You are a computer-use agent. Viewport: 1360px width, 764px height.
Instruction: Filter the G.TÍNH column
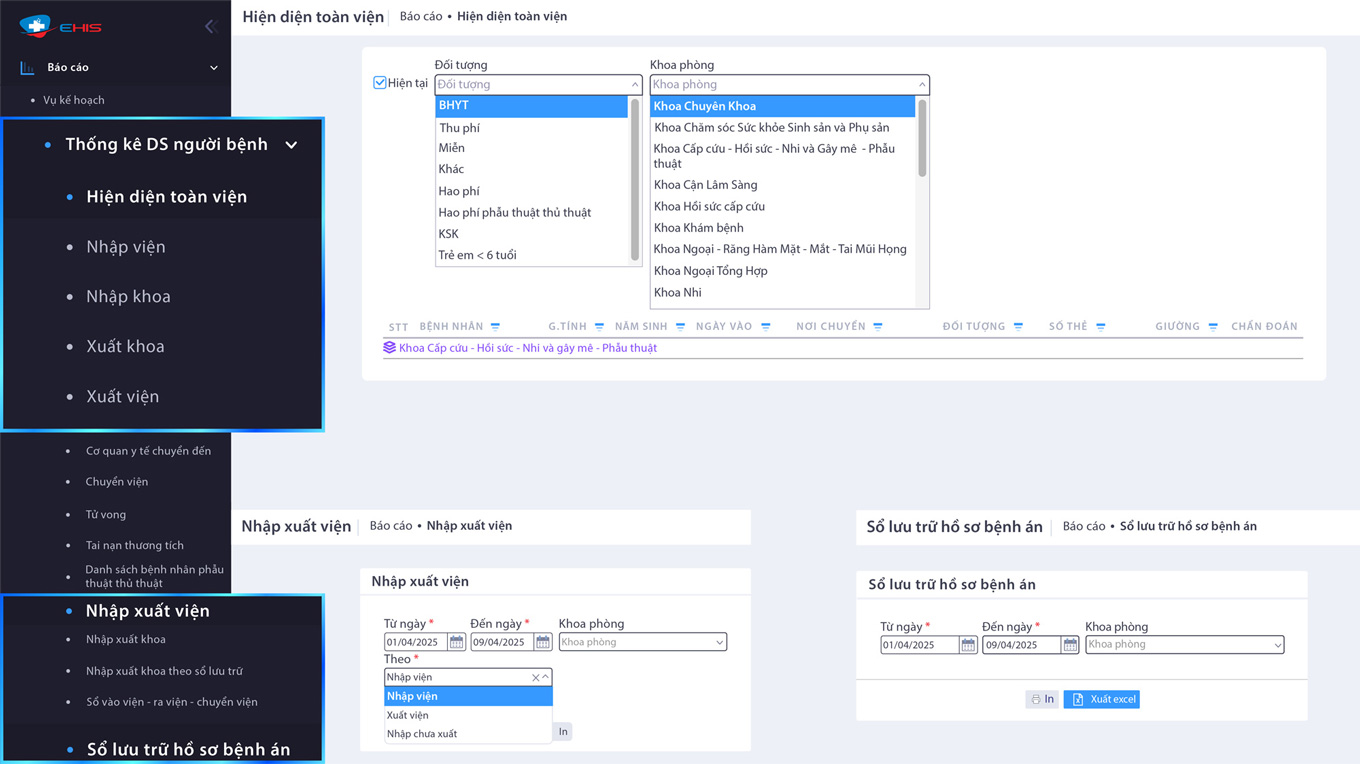(599, 327)
